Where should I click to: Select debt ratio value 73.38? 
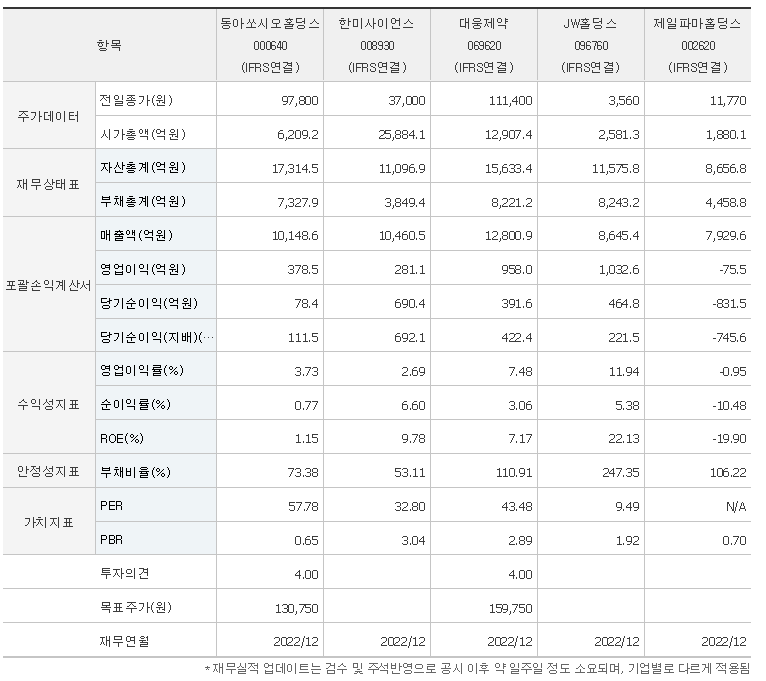(303, 473)
